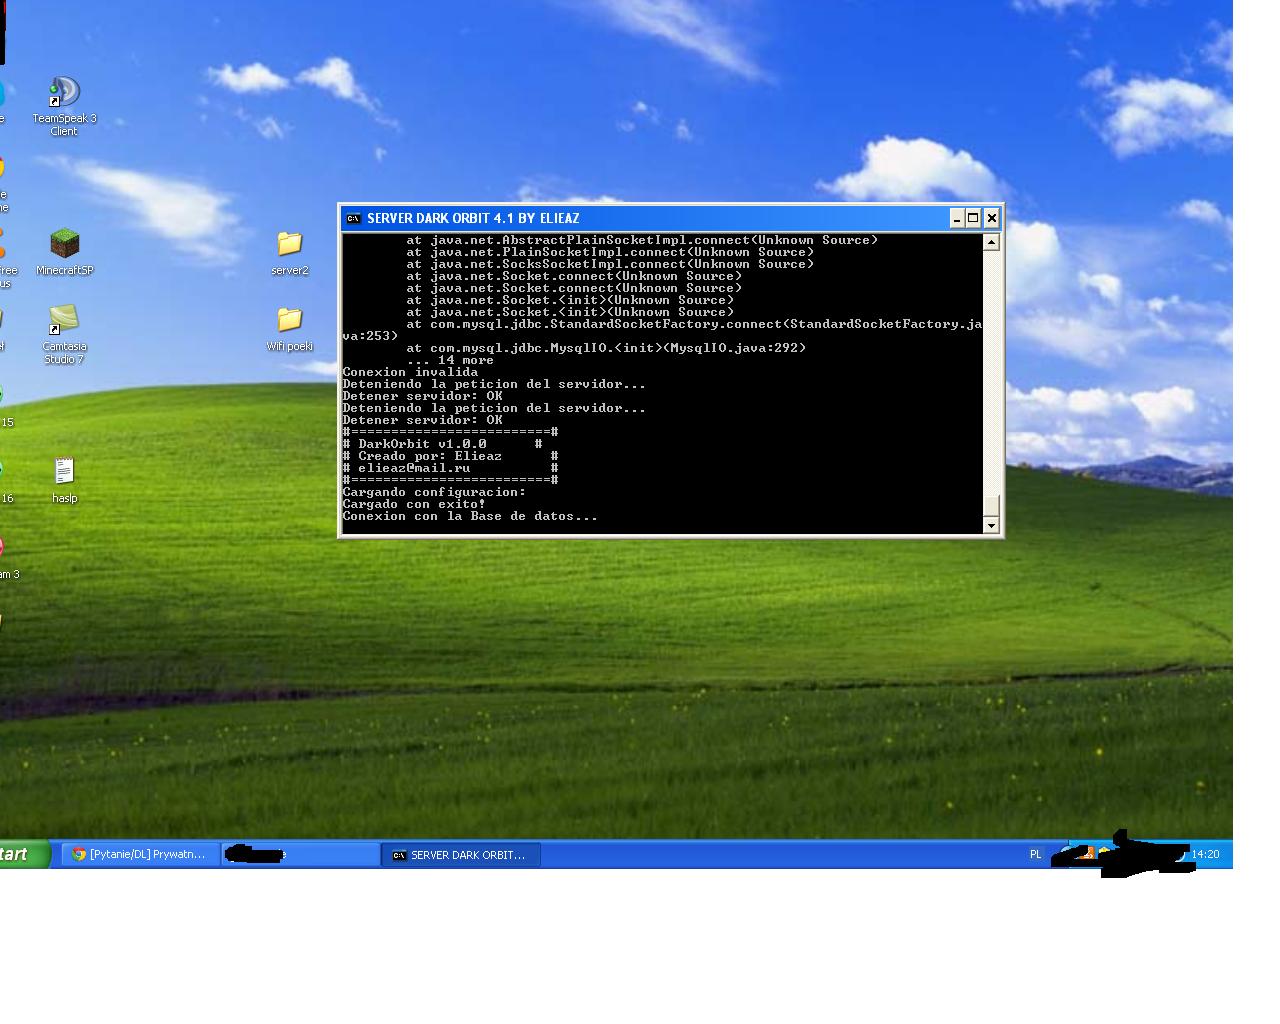
Task: Select the Wifi poeki folder icon
Action: point(289,329)
